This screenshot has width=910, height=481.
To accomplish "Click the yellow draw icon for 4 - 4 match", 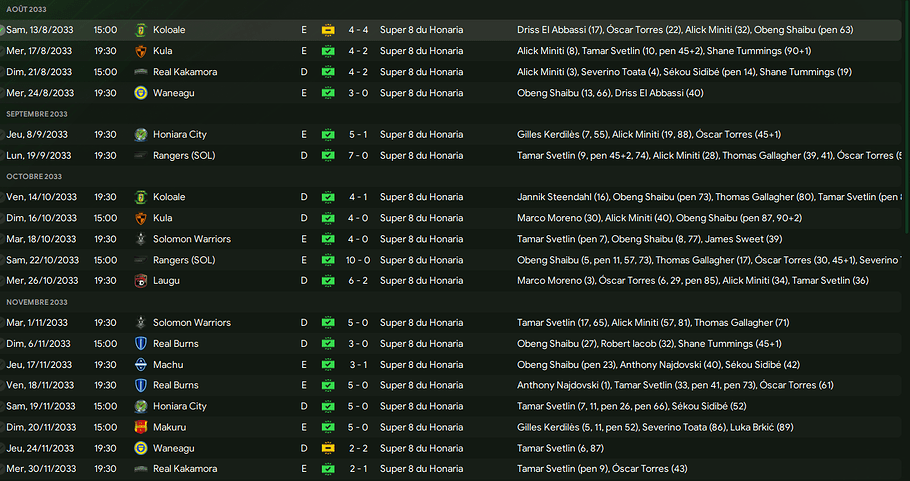I will [x=328, y=30].
